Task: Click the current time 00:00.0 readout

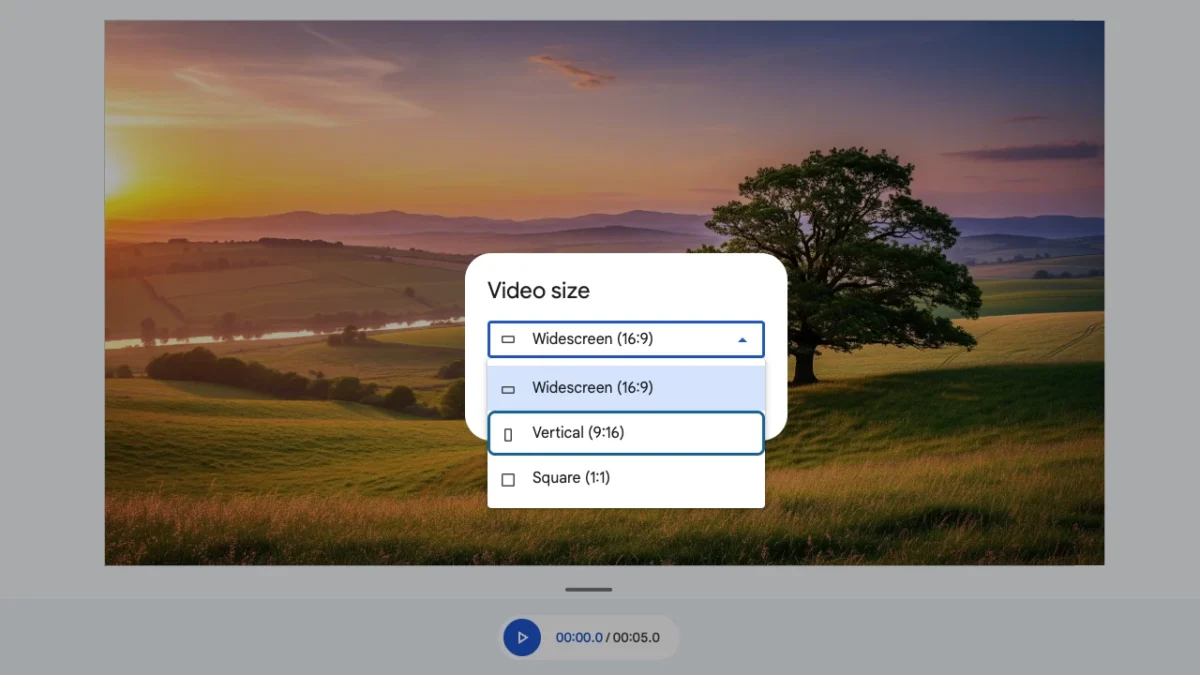Action: (579, 638)
